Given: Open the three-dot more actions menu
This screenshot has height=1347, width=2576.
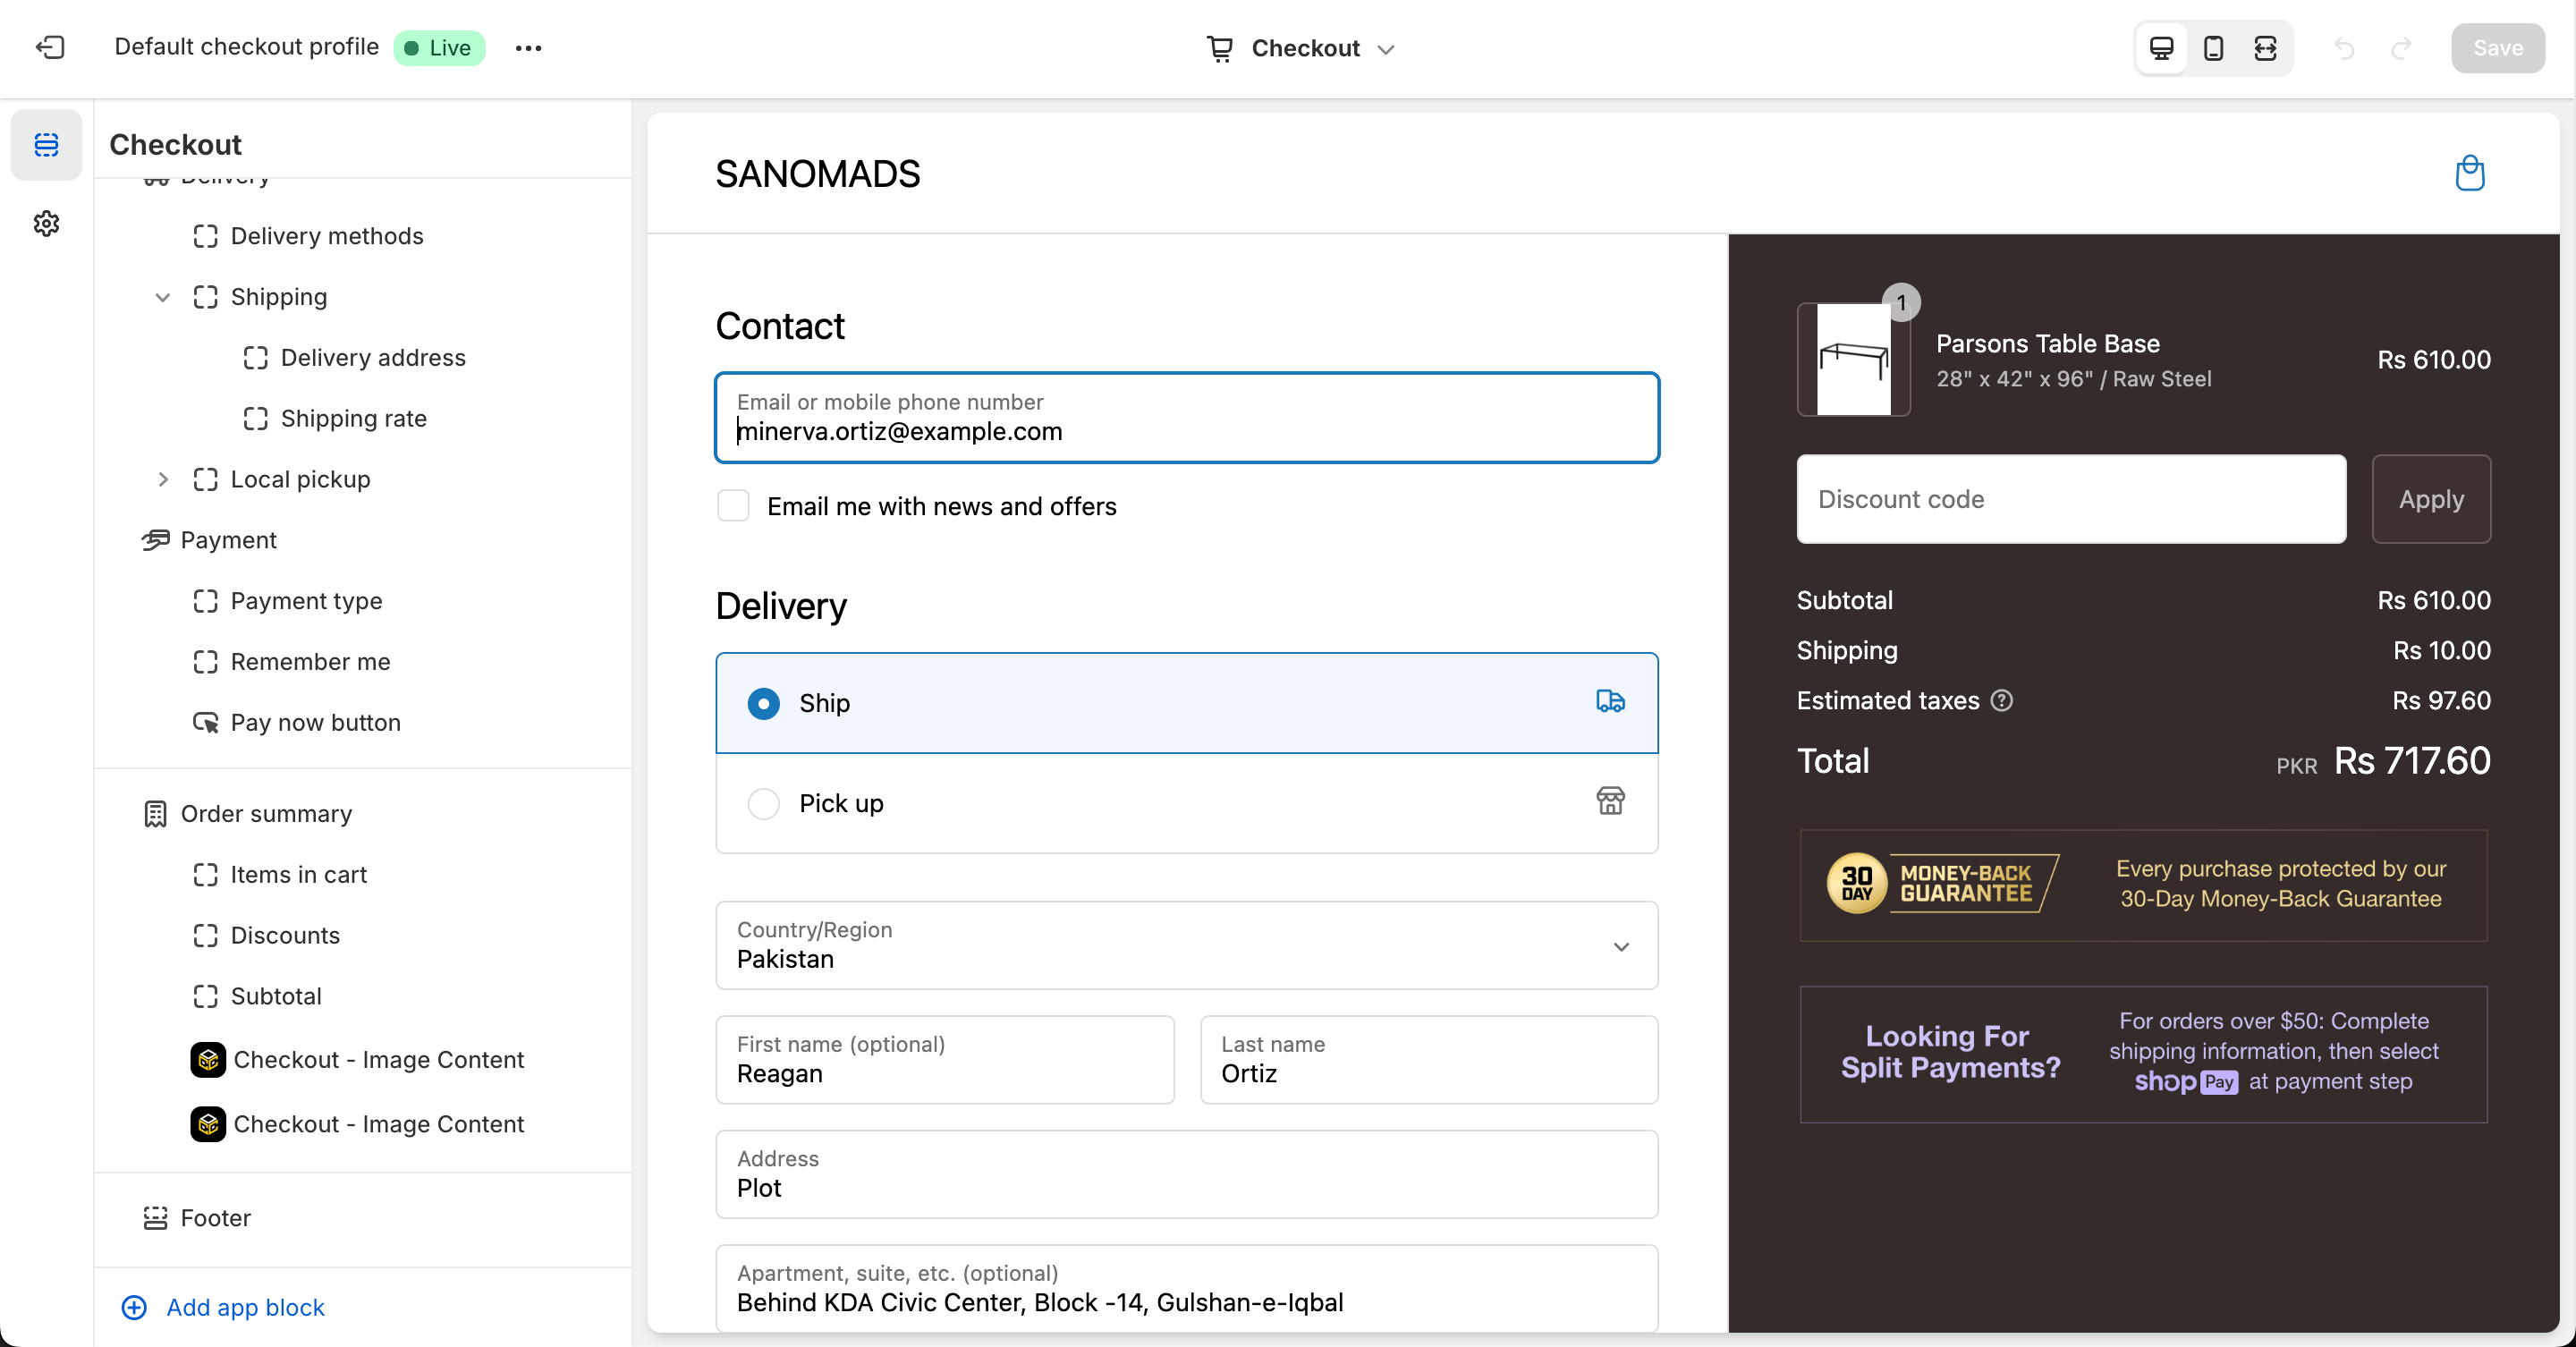Looking at the screenshot, I should tap(528, 48).
